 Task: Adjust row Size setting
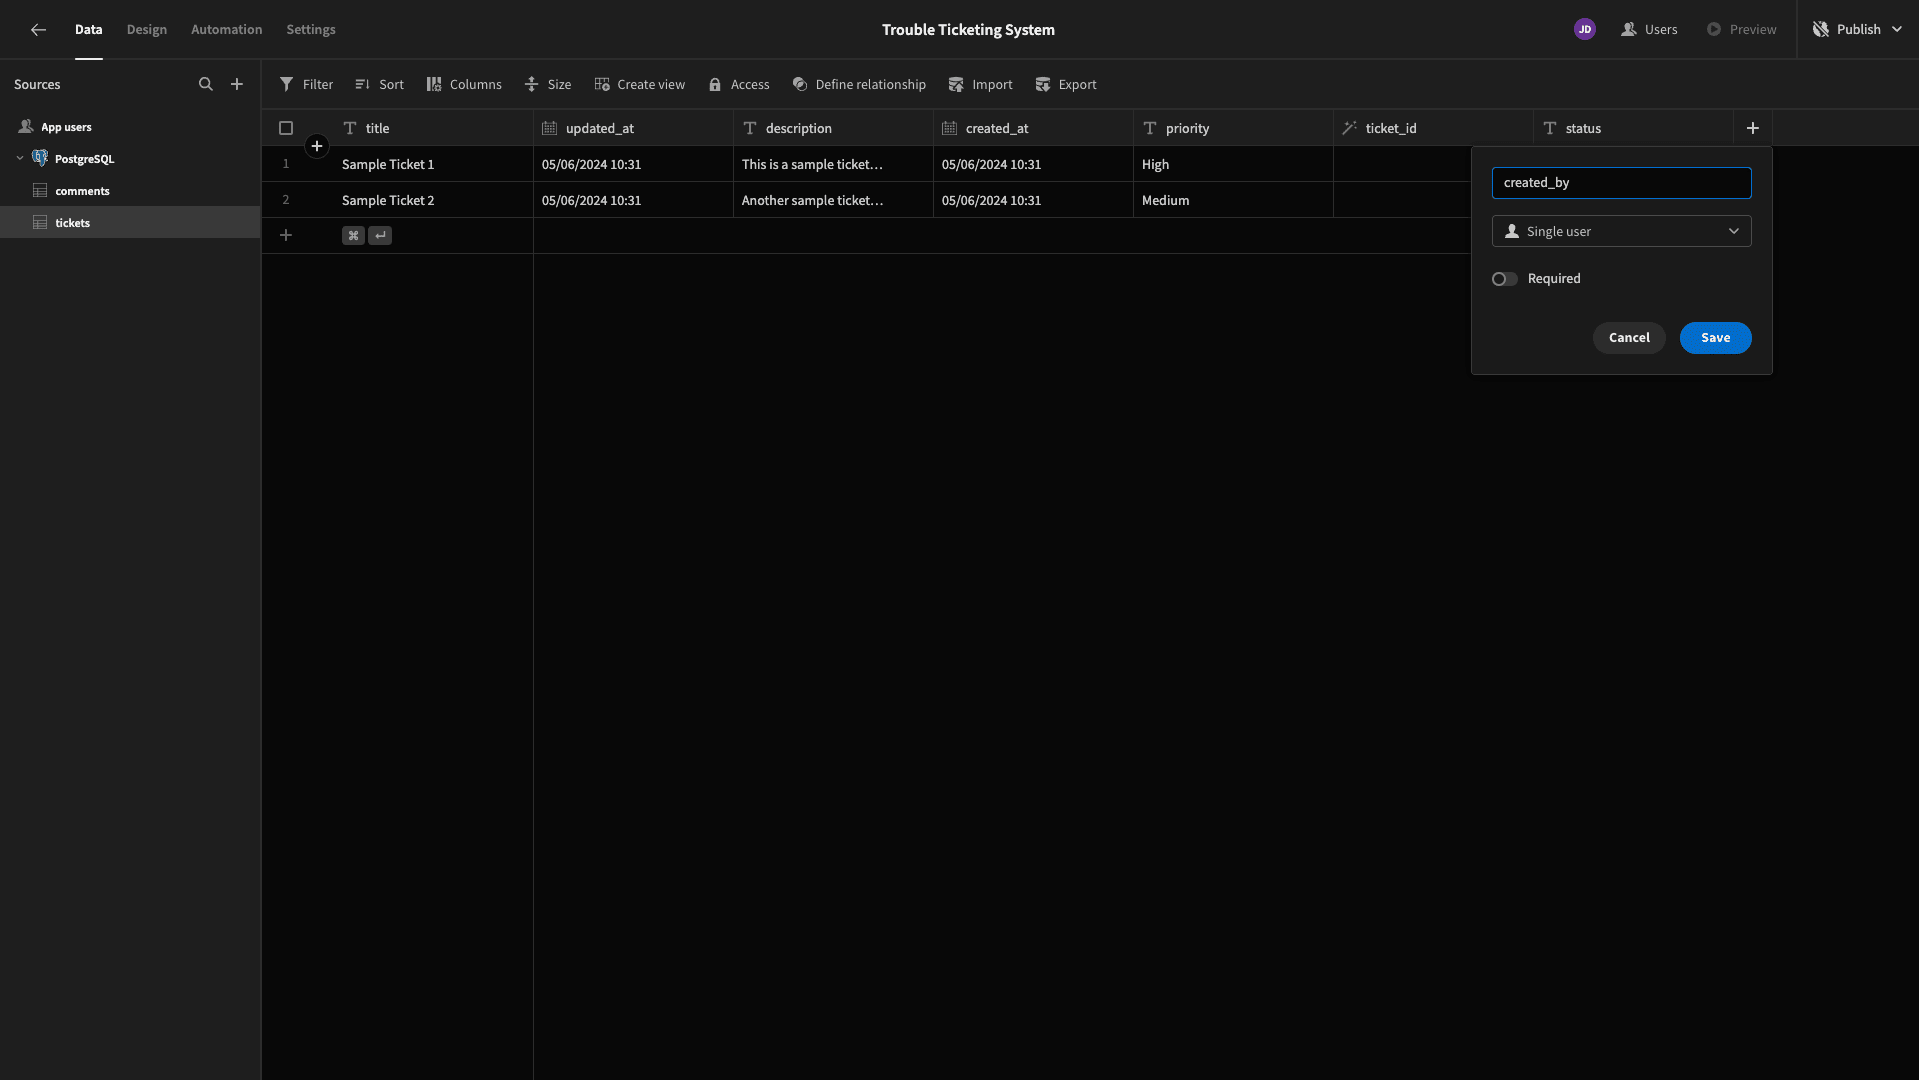pos(548,85)
